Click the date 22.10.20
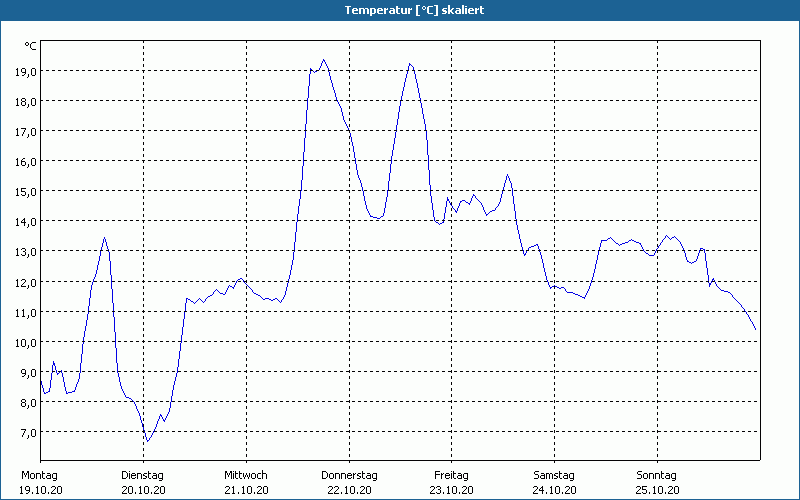 349,490
